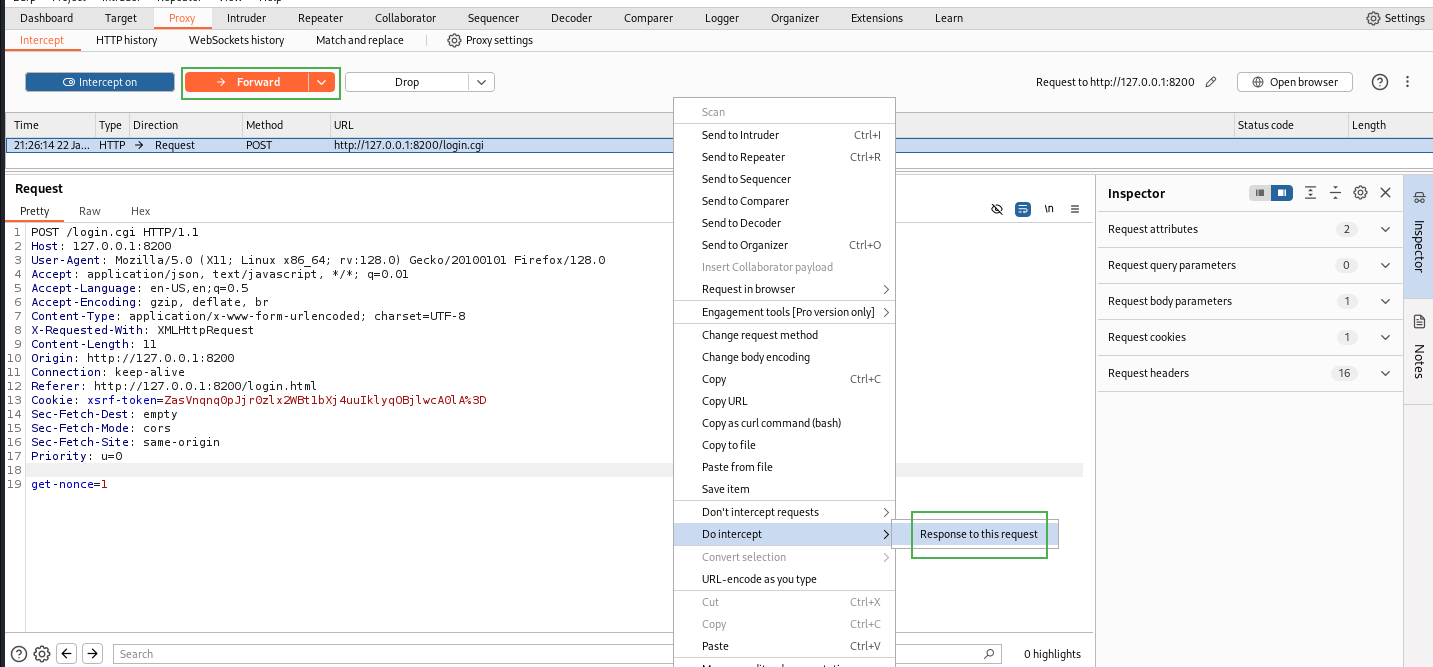Open the HTTP history sub-tab

click(127, 40)
